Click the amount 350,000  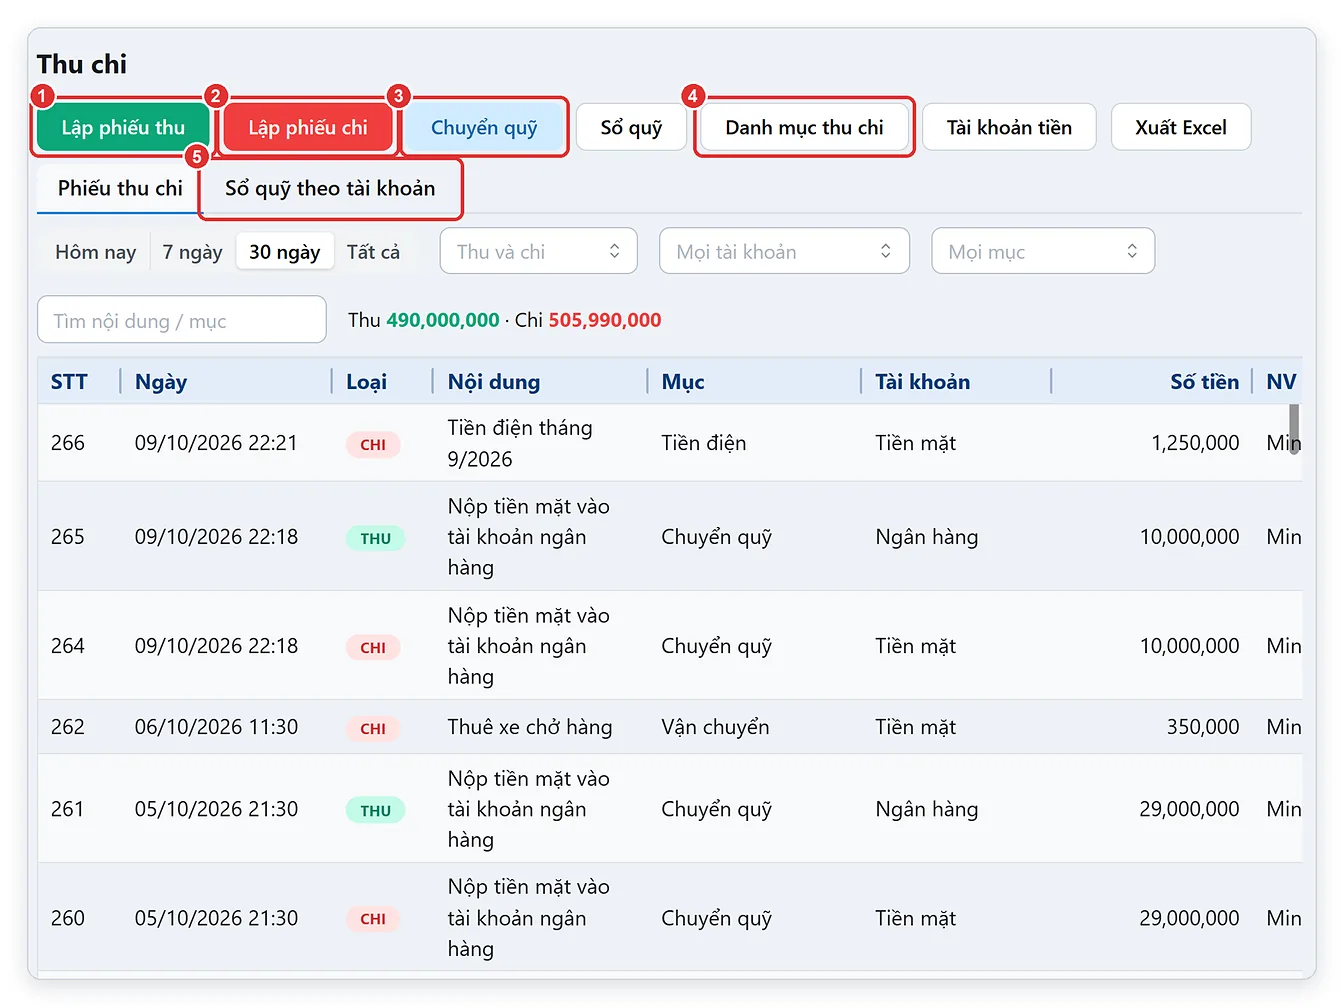(1203, 727)
